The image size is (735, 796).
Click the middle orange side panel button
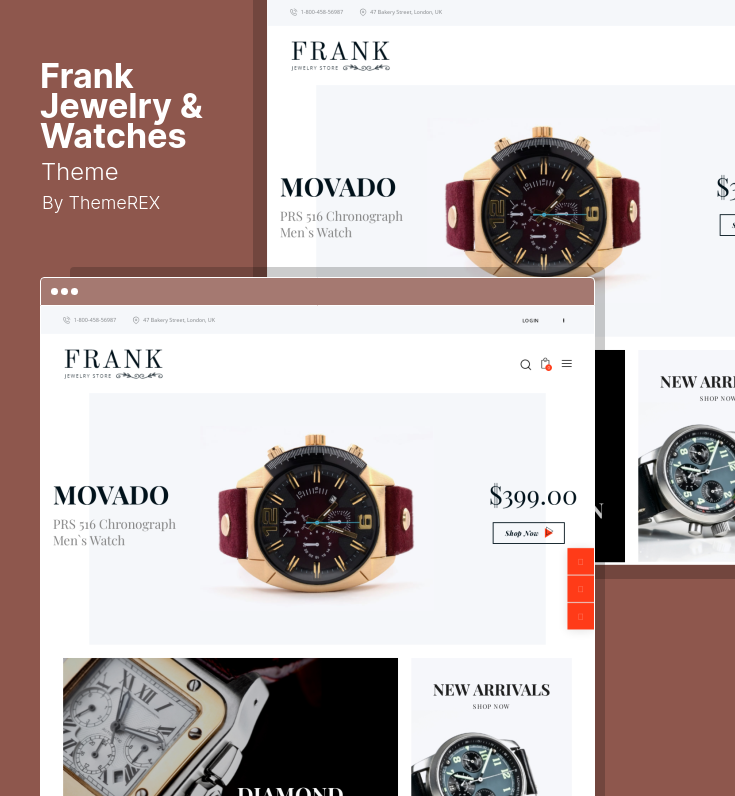pos(580,589)
